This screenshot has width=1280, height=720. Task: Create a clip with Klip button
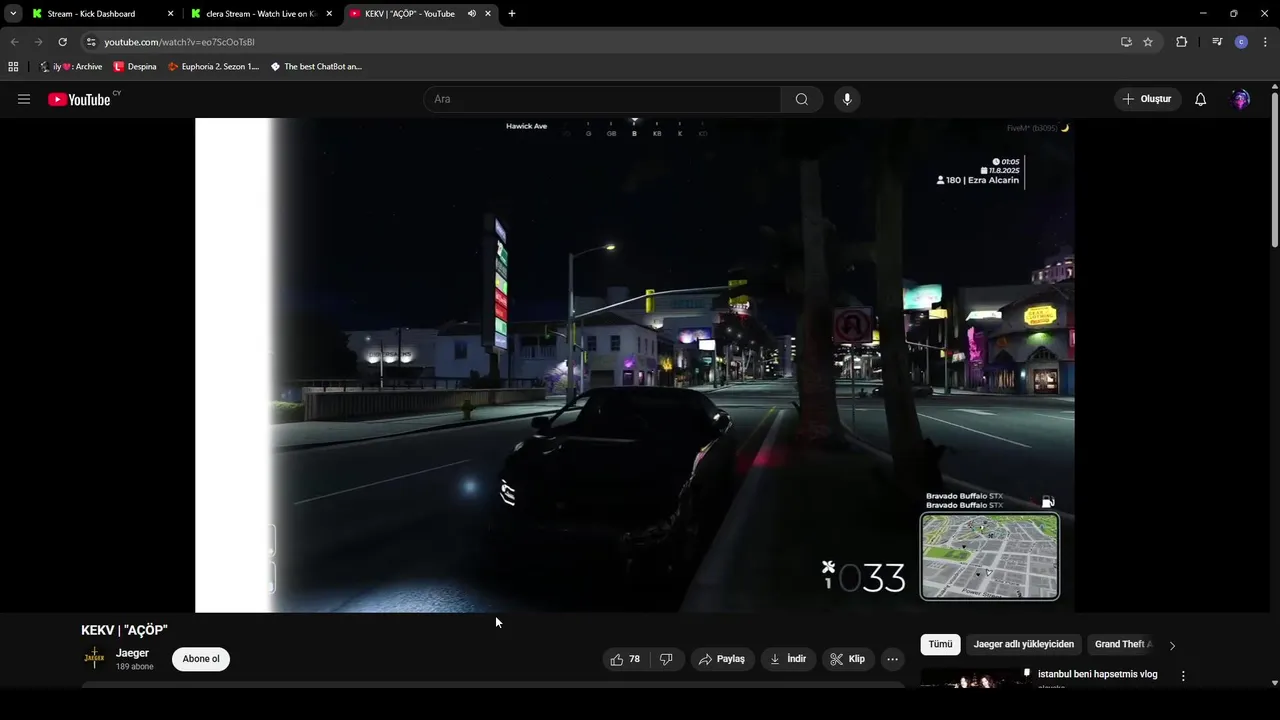click(x=847, y=659)
